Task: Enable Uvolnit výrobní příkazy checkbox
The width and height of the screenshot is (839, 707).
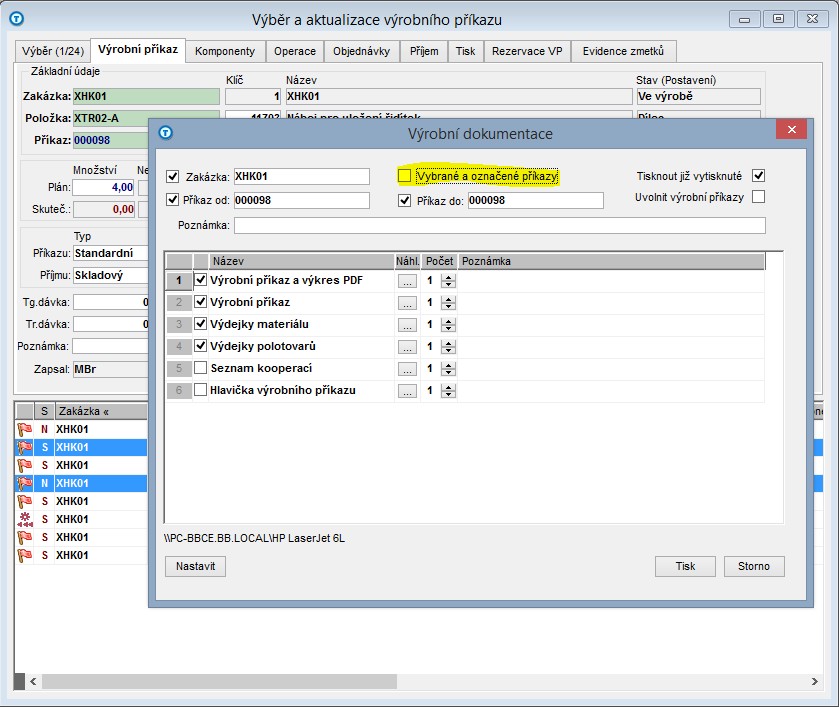Action: (758, 196)
